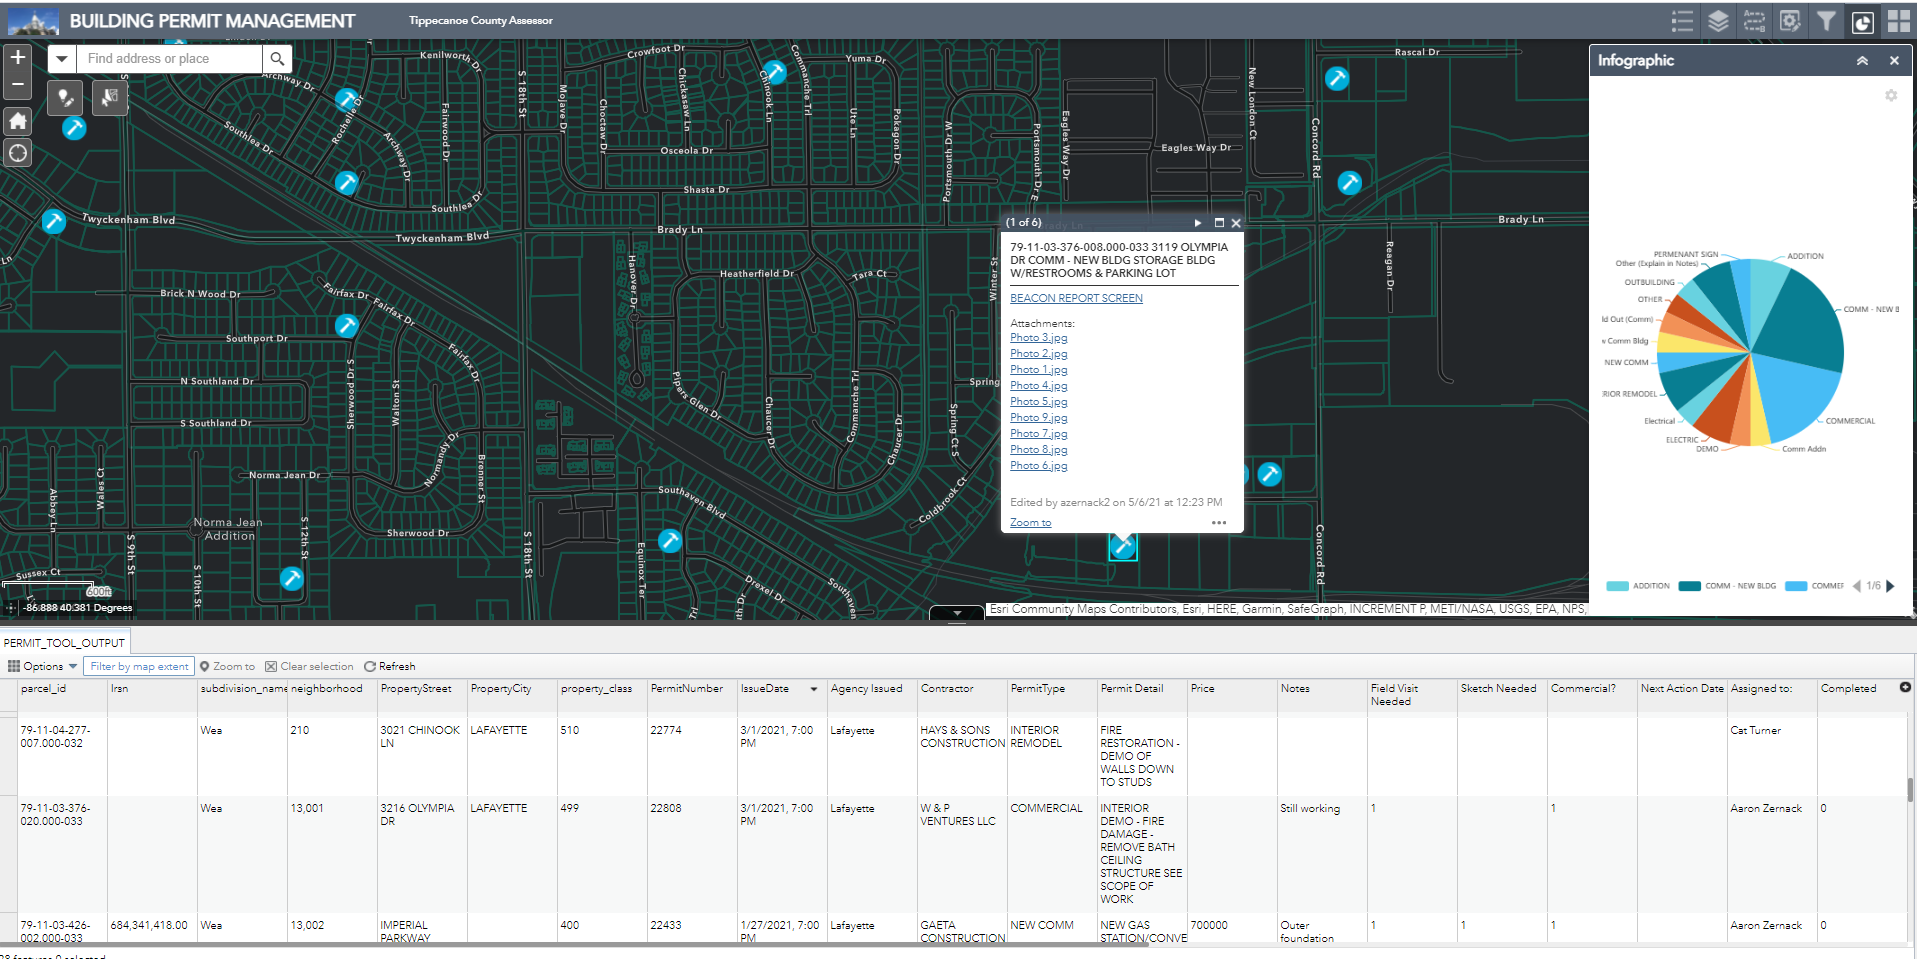The width and height of the screenshot is (1917, 959).
Task: Open the Smart Editor tool icon
Action: (x=1790, y=20)
